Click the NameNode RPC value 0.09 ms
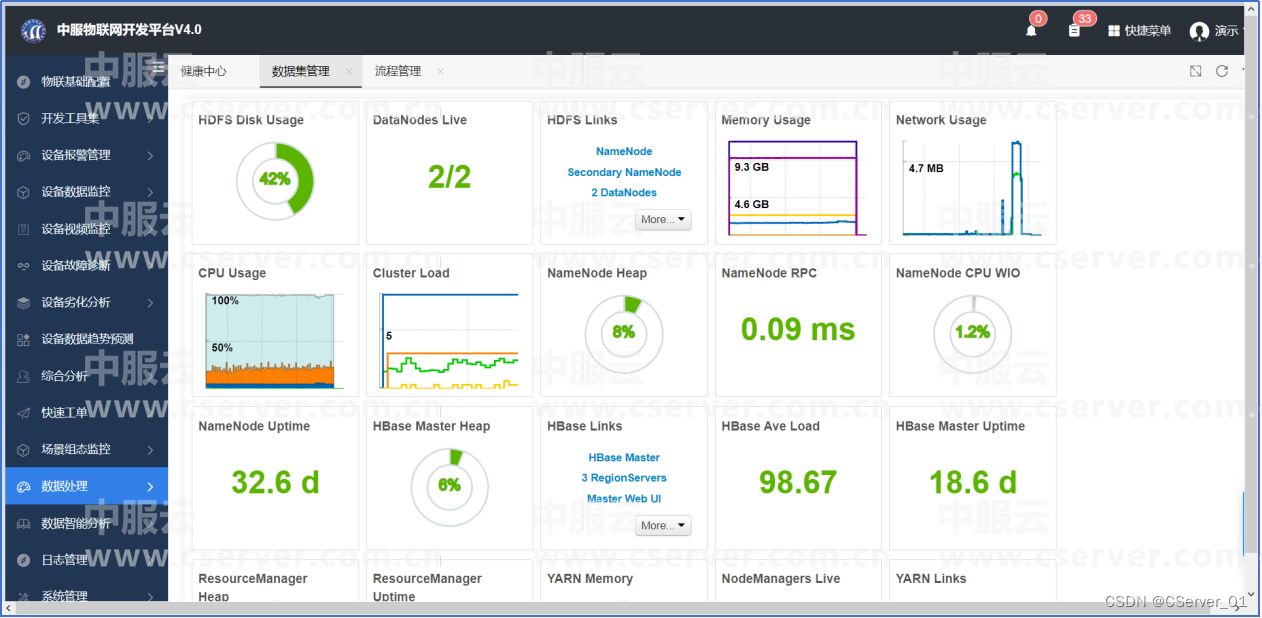 pos(798,329)
